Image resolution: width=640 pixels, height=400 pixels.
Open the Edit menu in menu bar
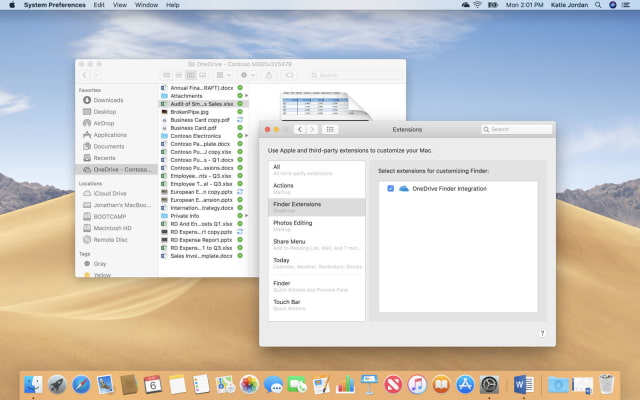(99, 5)
